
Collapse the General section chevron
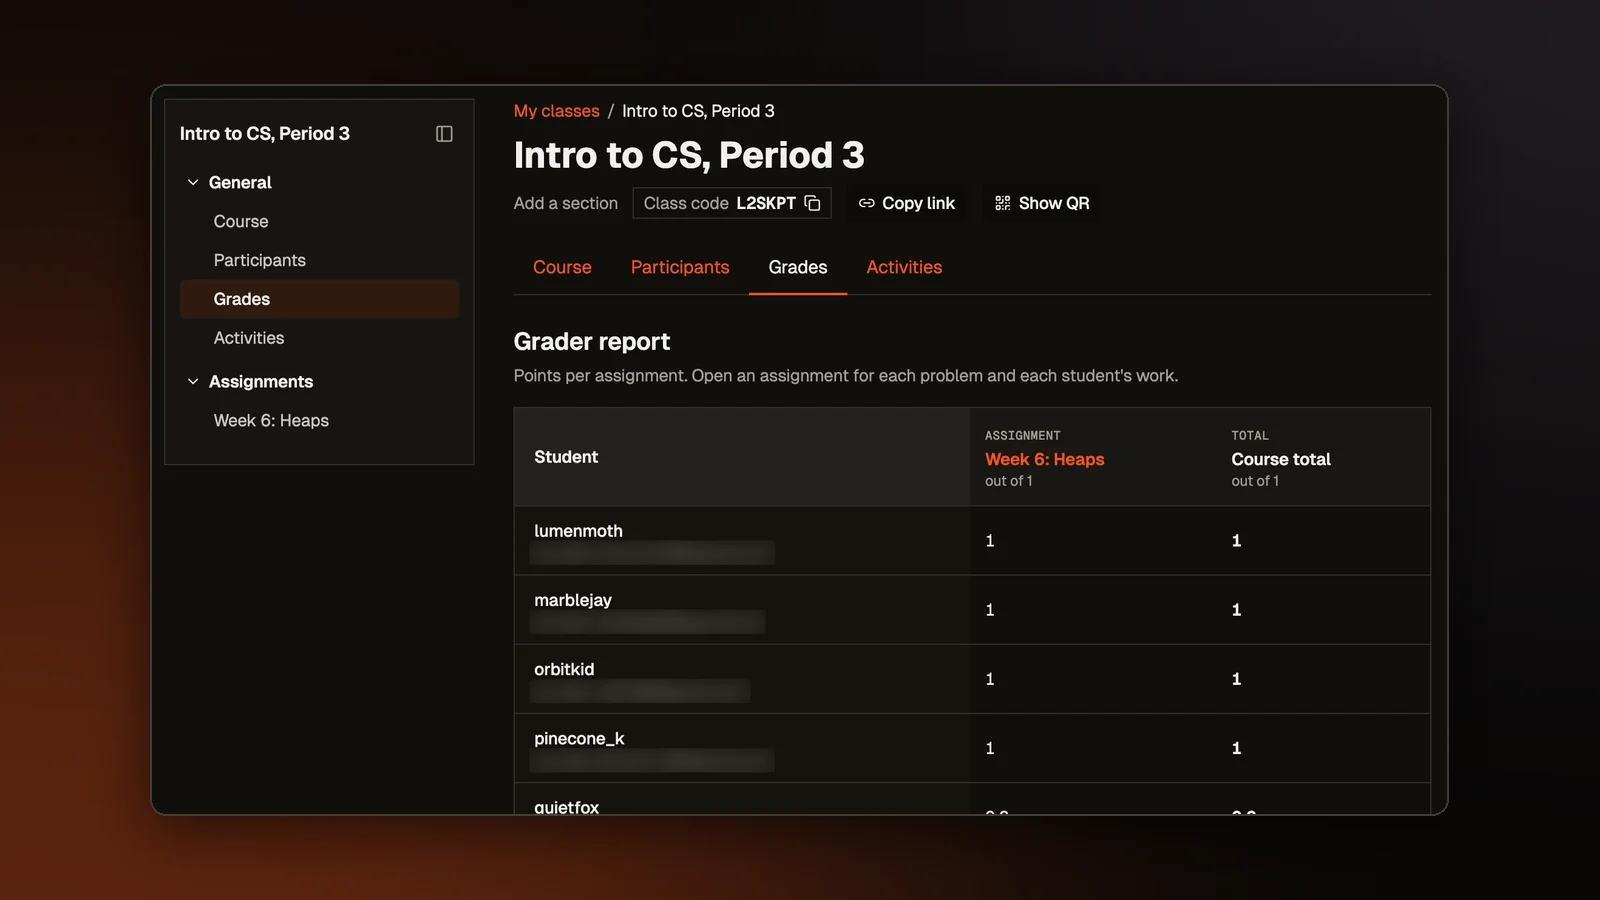[x=193, y=183]
